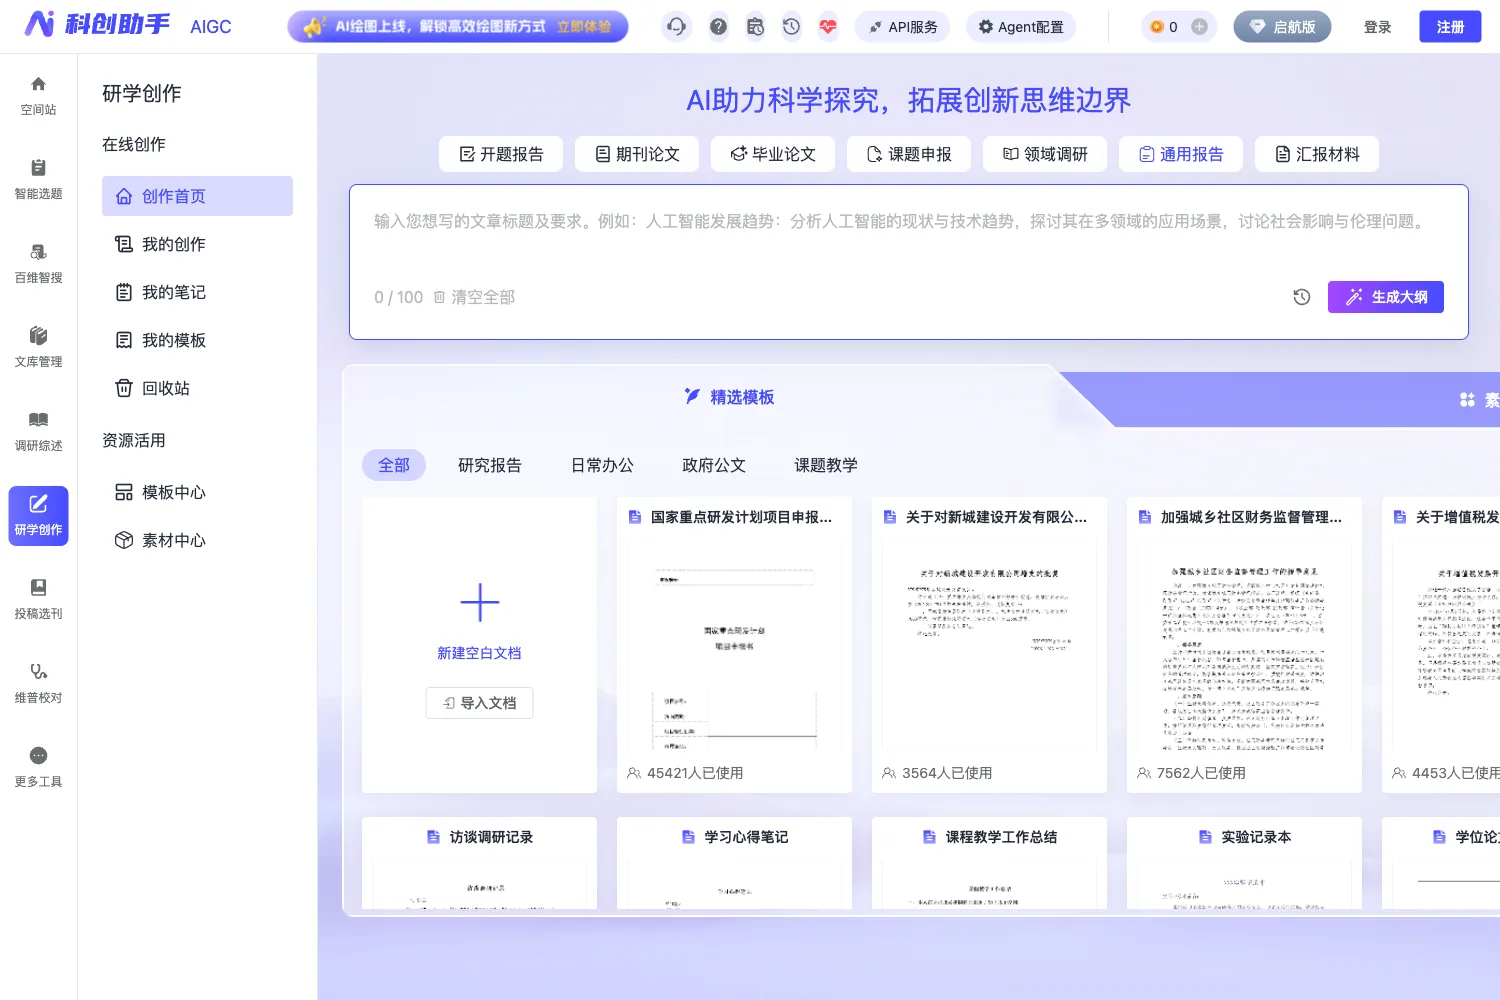The height and width of the screenshot is (1000, 1500).
Task: Open 调研综述 in sidebar
Action: tap(38, 432)
